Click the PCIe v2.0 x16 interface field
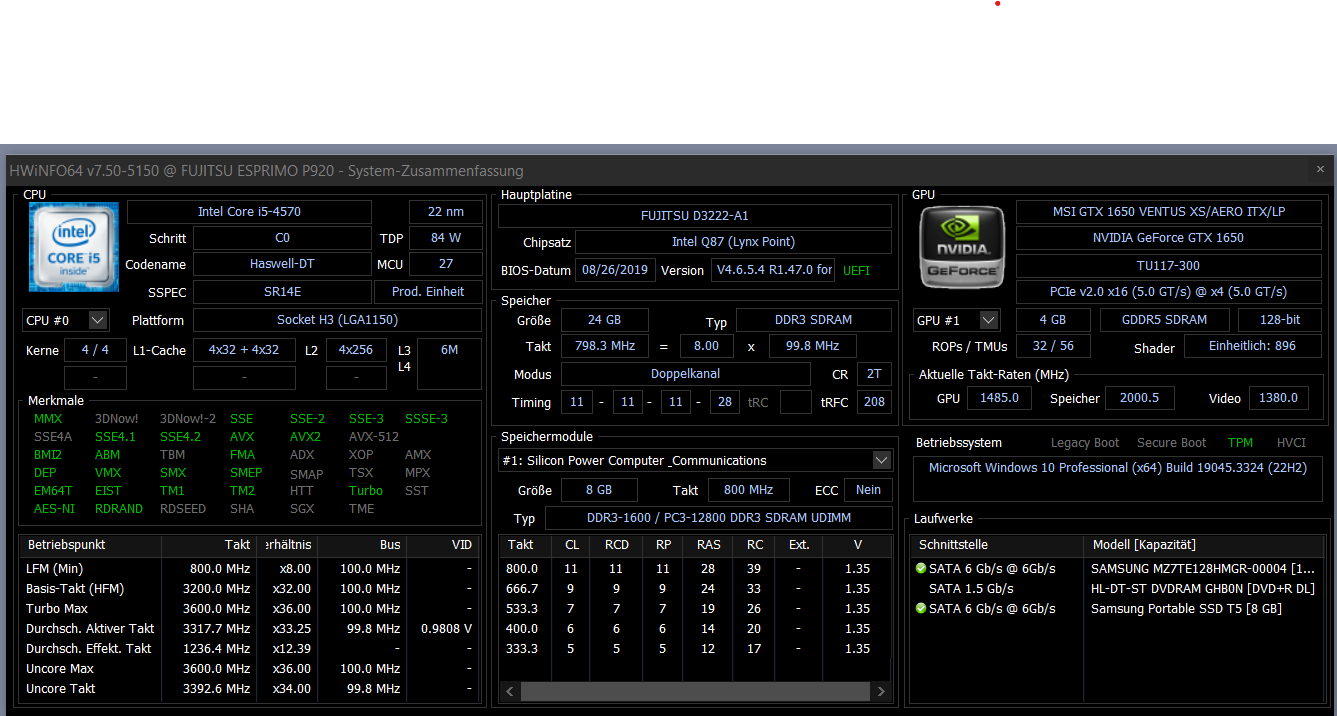This screenshot has width=1337, height=716. [x=1168, y=292]
